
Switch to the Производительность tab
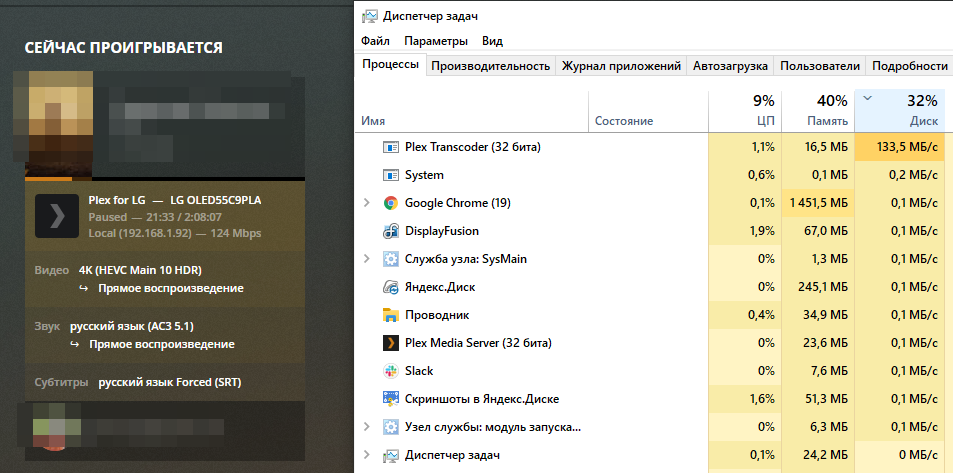(491, 66)
